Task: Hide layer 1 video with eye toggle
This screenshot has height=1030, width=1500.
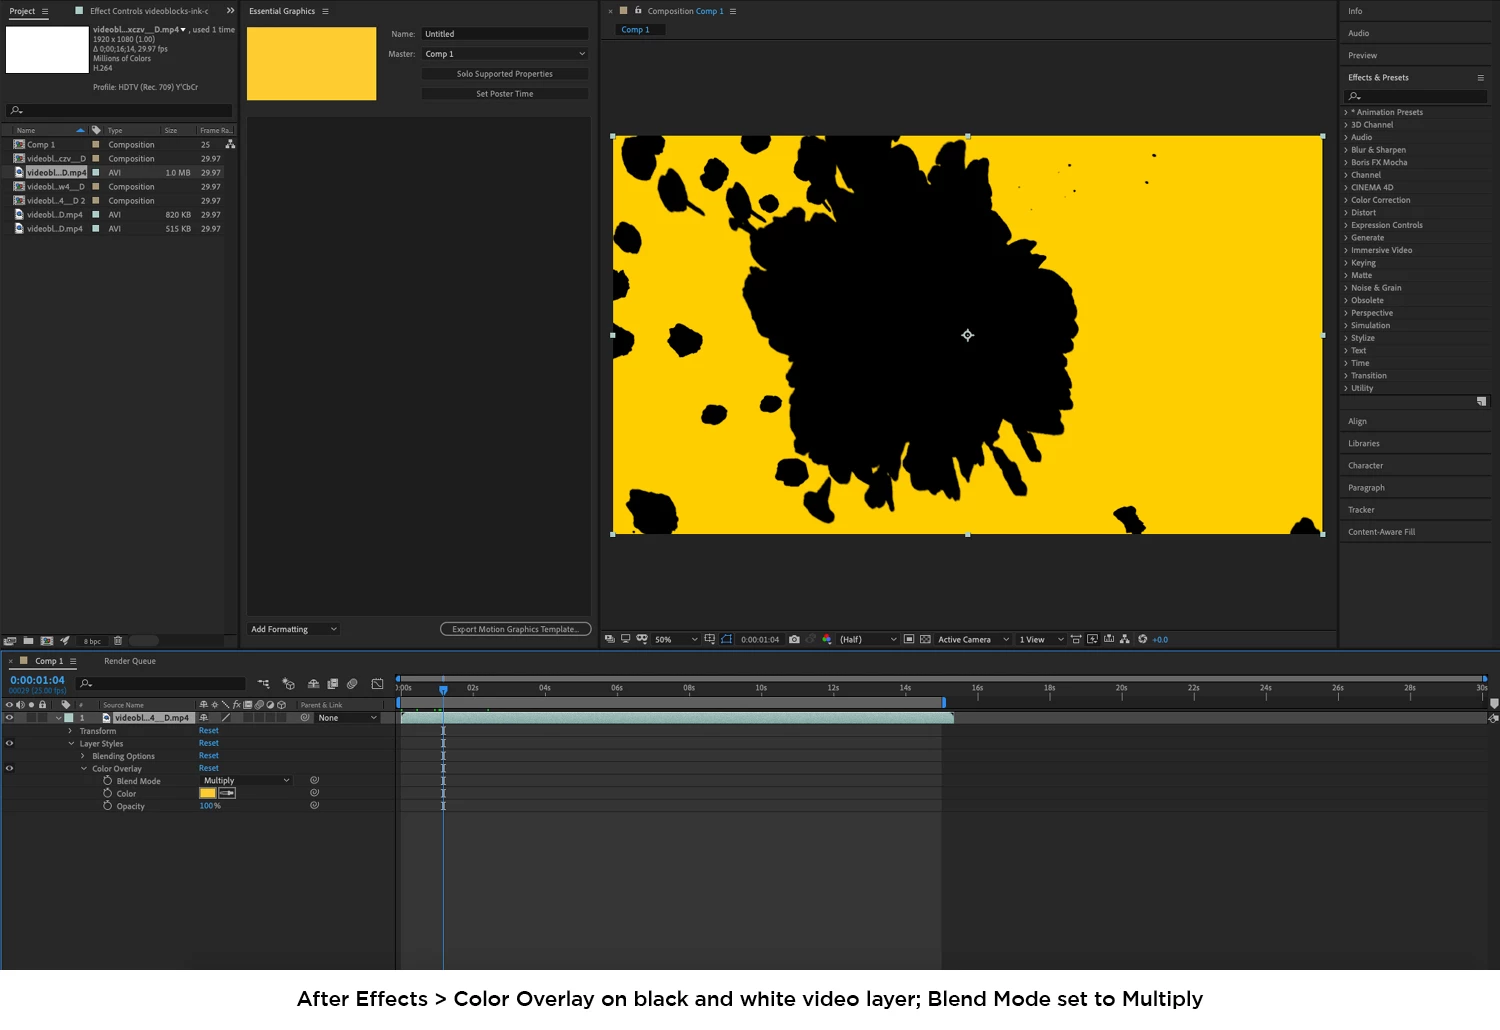Action: 9,718
